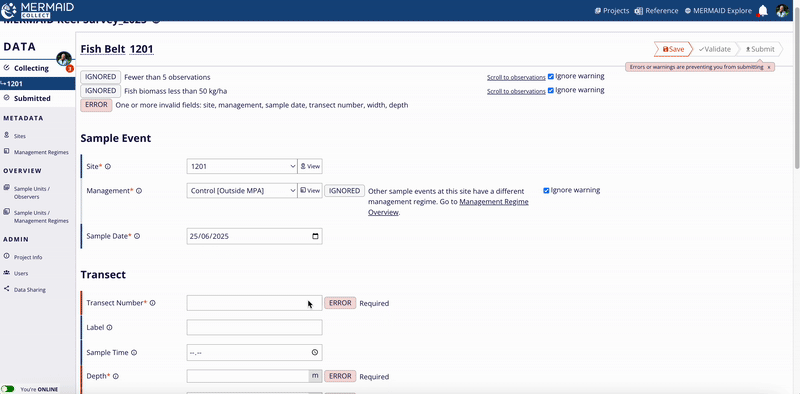Screen dimensions: 800x394
Task: Click the info icon next to Sample Time
Action: point(134,353)
